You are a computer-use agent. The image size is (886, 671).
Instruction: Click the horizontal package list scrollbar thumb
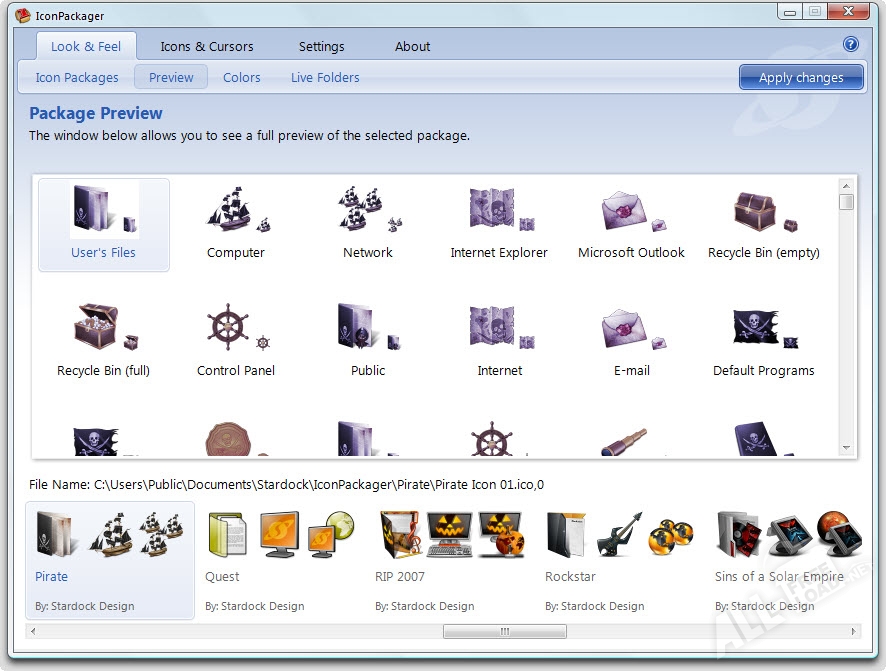click(504, 631)
